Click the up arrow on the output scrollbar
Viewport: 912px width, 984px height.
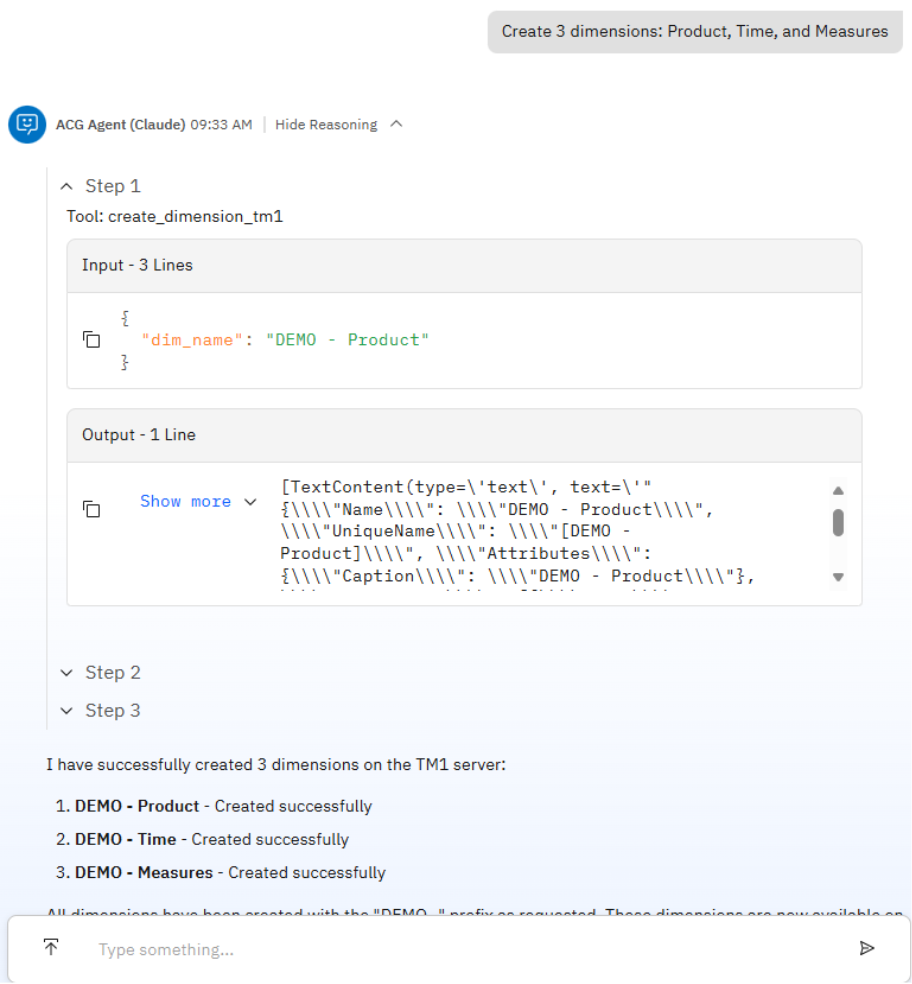839,489
